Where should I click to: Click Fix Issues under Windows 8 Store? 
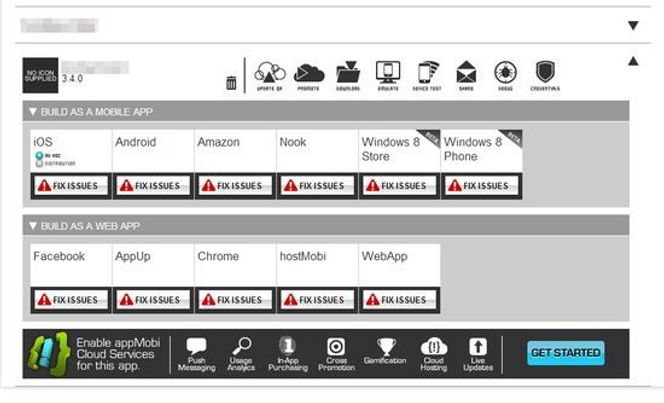399,186
